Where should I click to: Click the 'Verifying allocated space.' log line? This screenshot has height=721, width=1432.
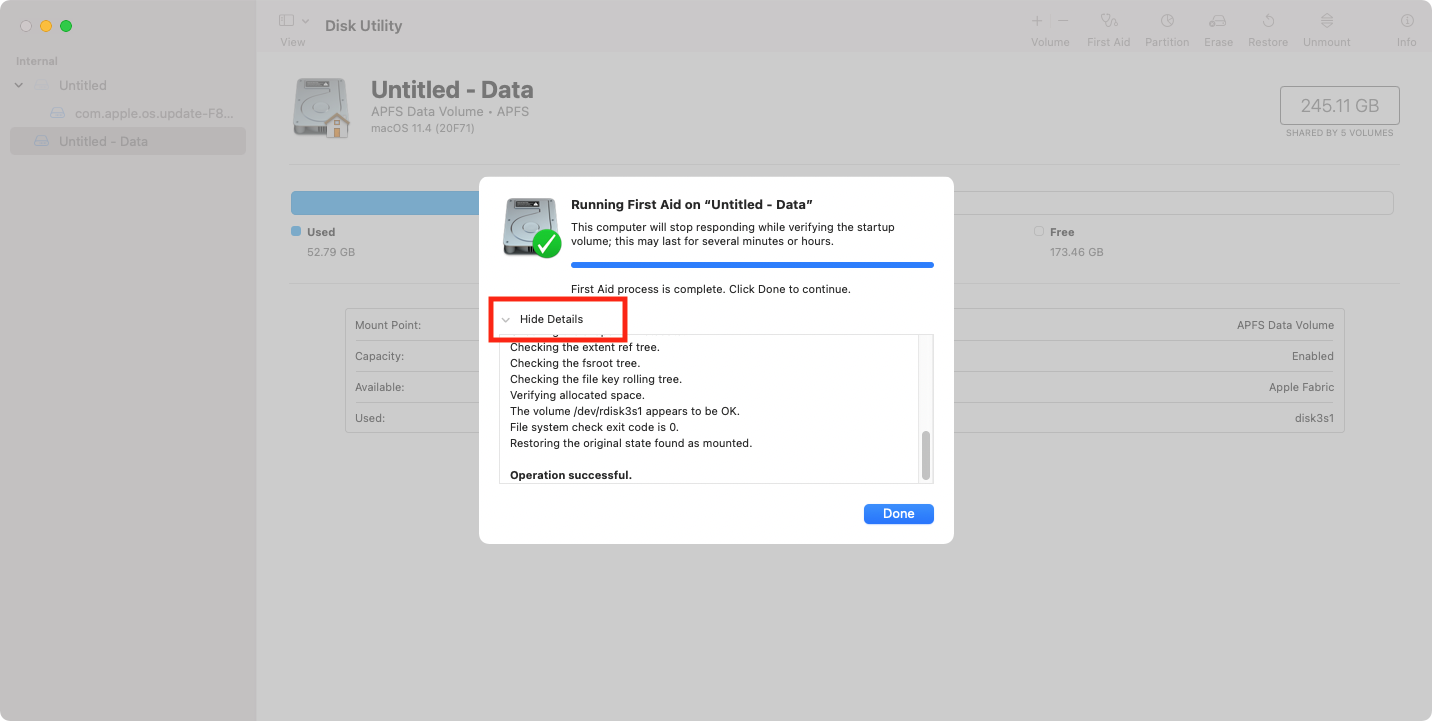[577, 395]
